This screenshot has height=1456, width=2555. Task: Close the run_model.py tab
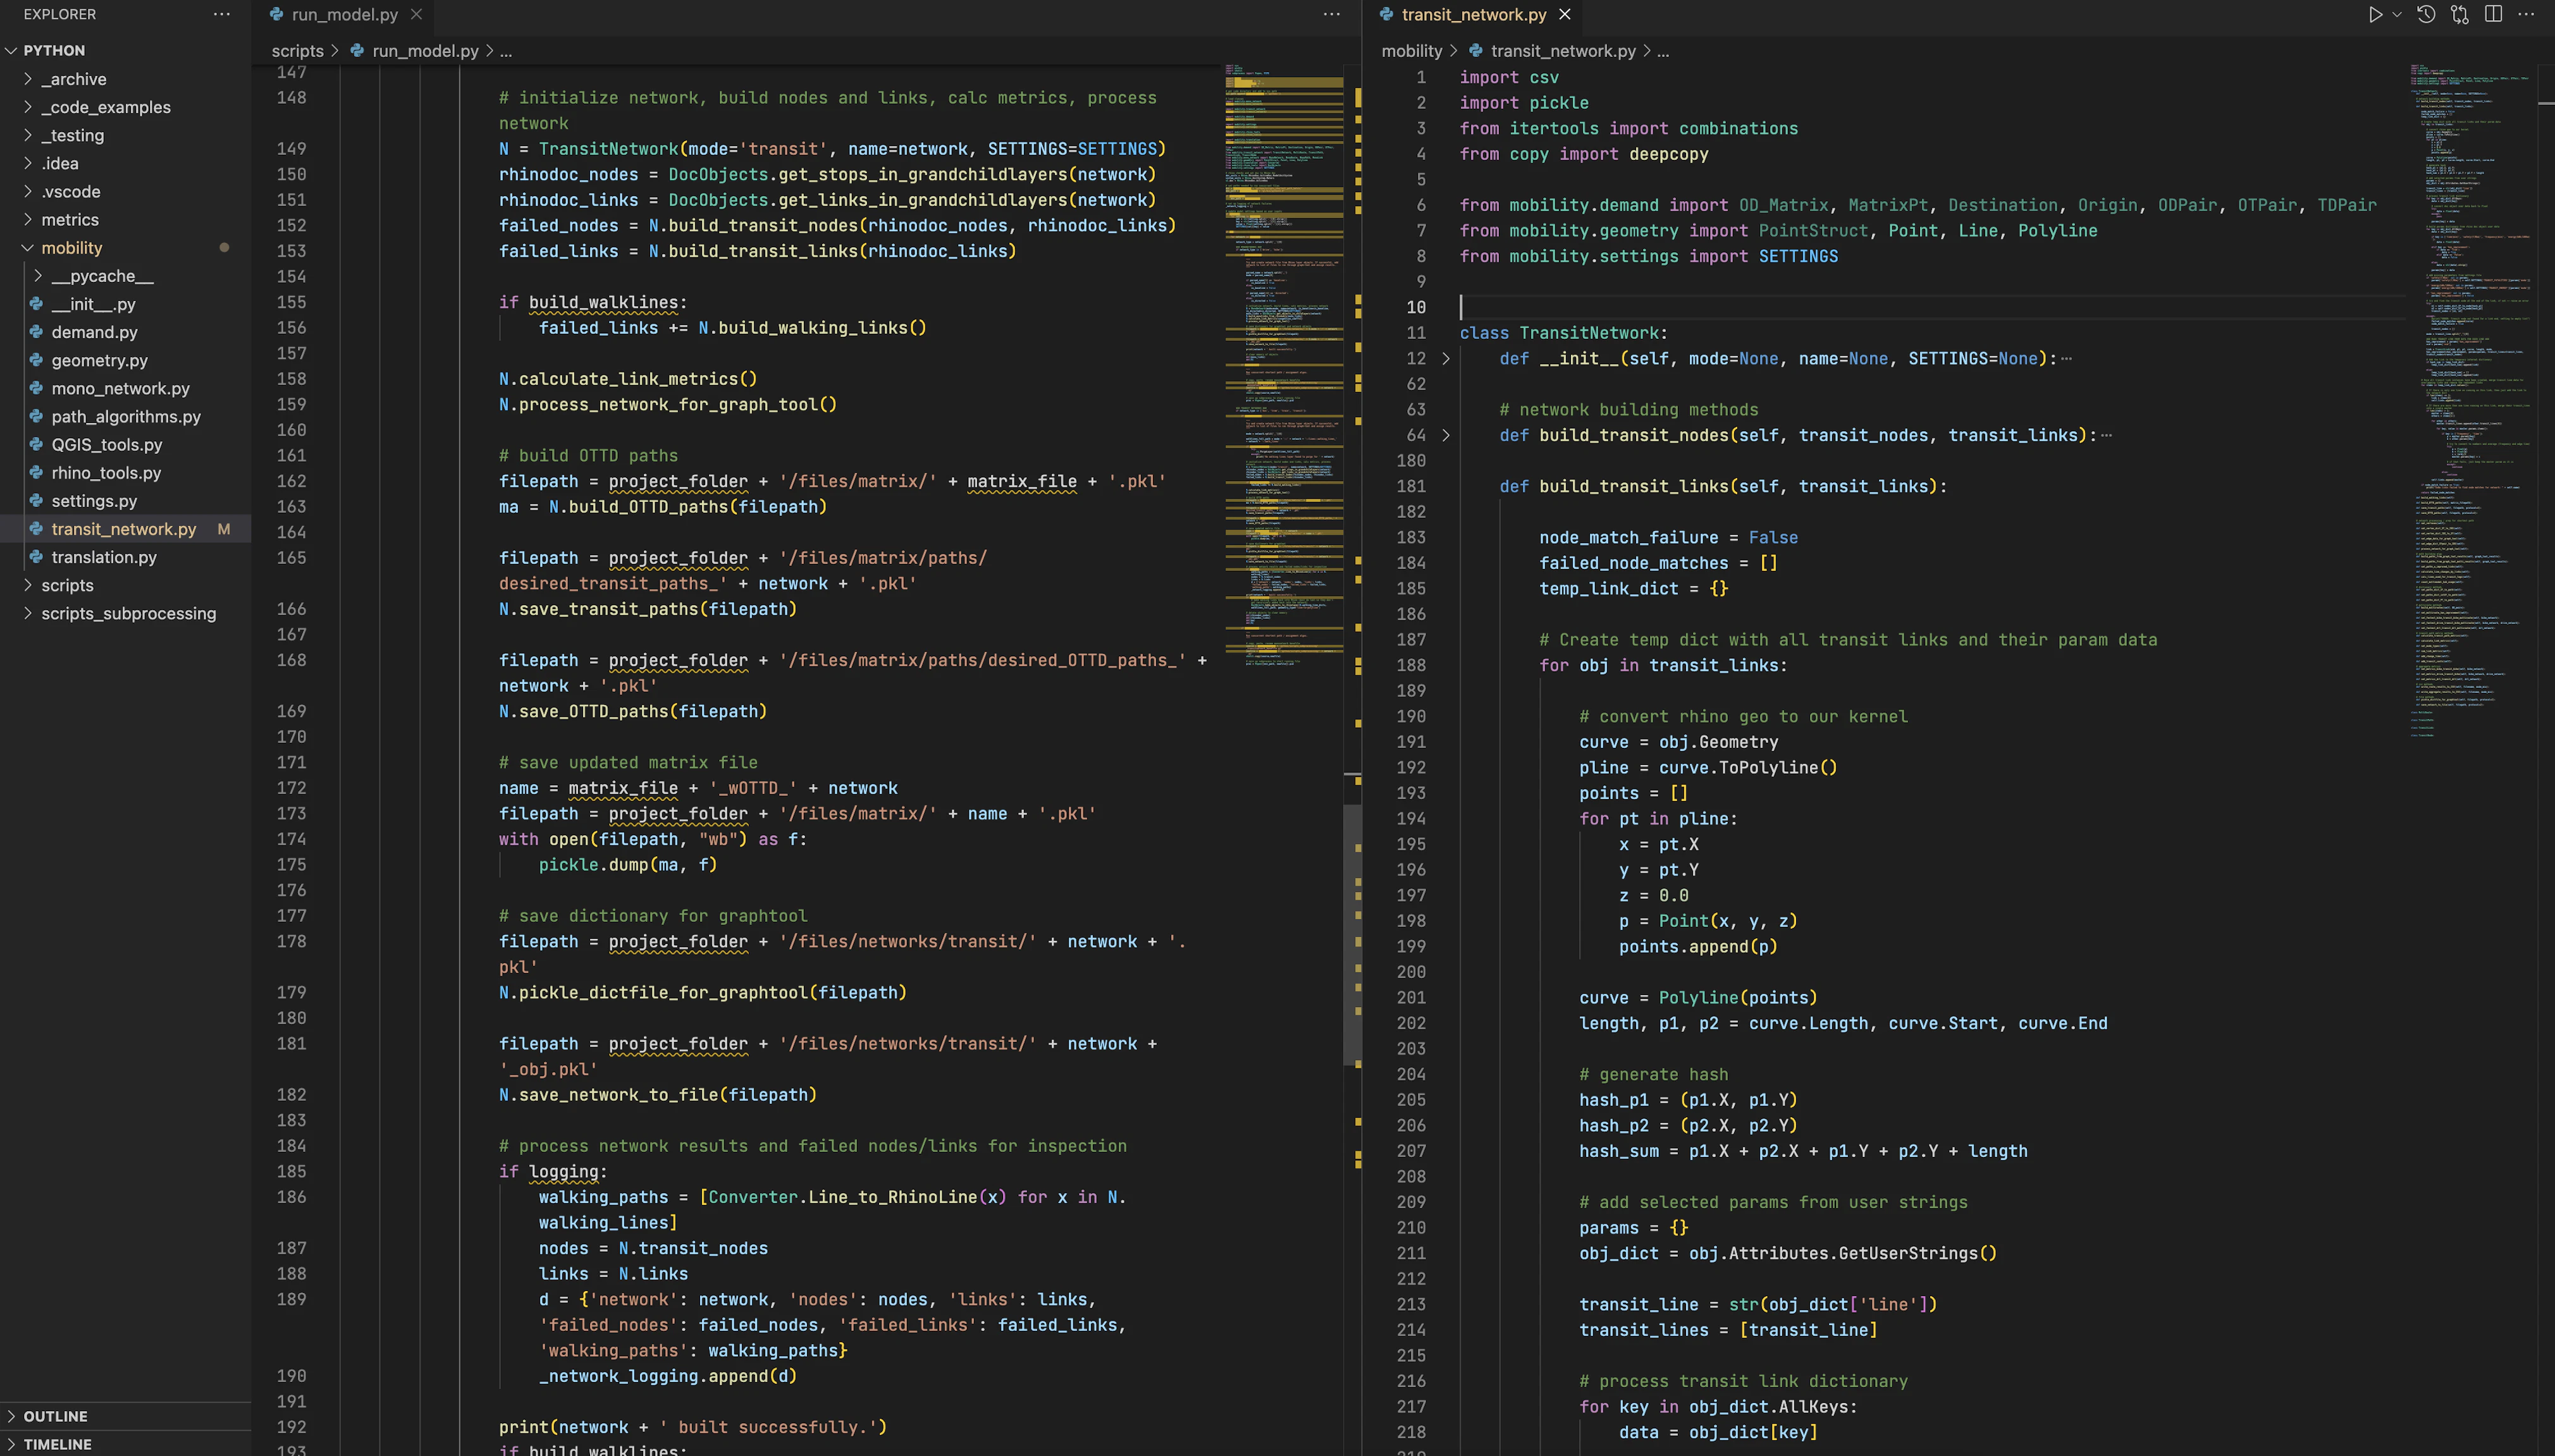pyautogui.click(x=417, y=14)
